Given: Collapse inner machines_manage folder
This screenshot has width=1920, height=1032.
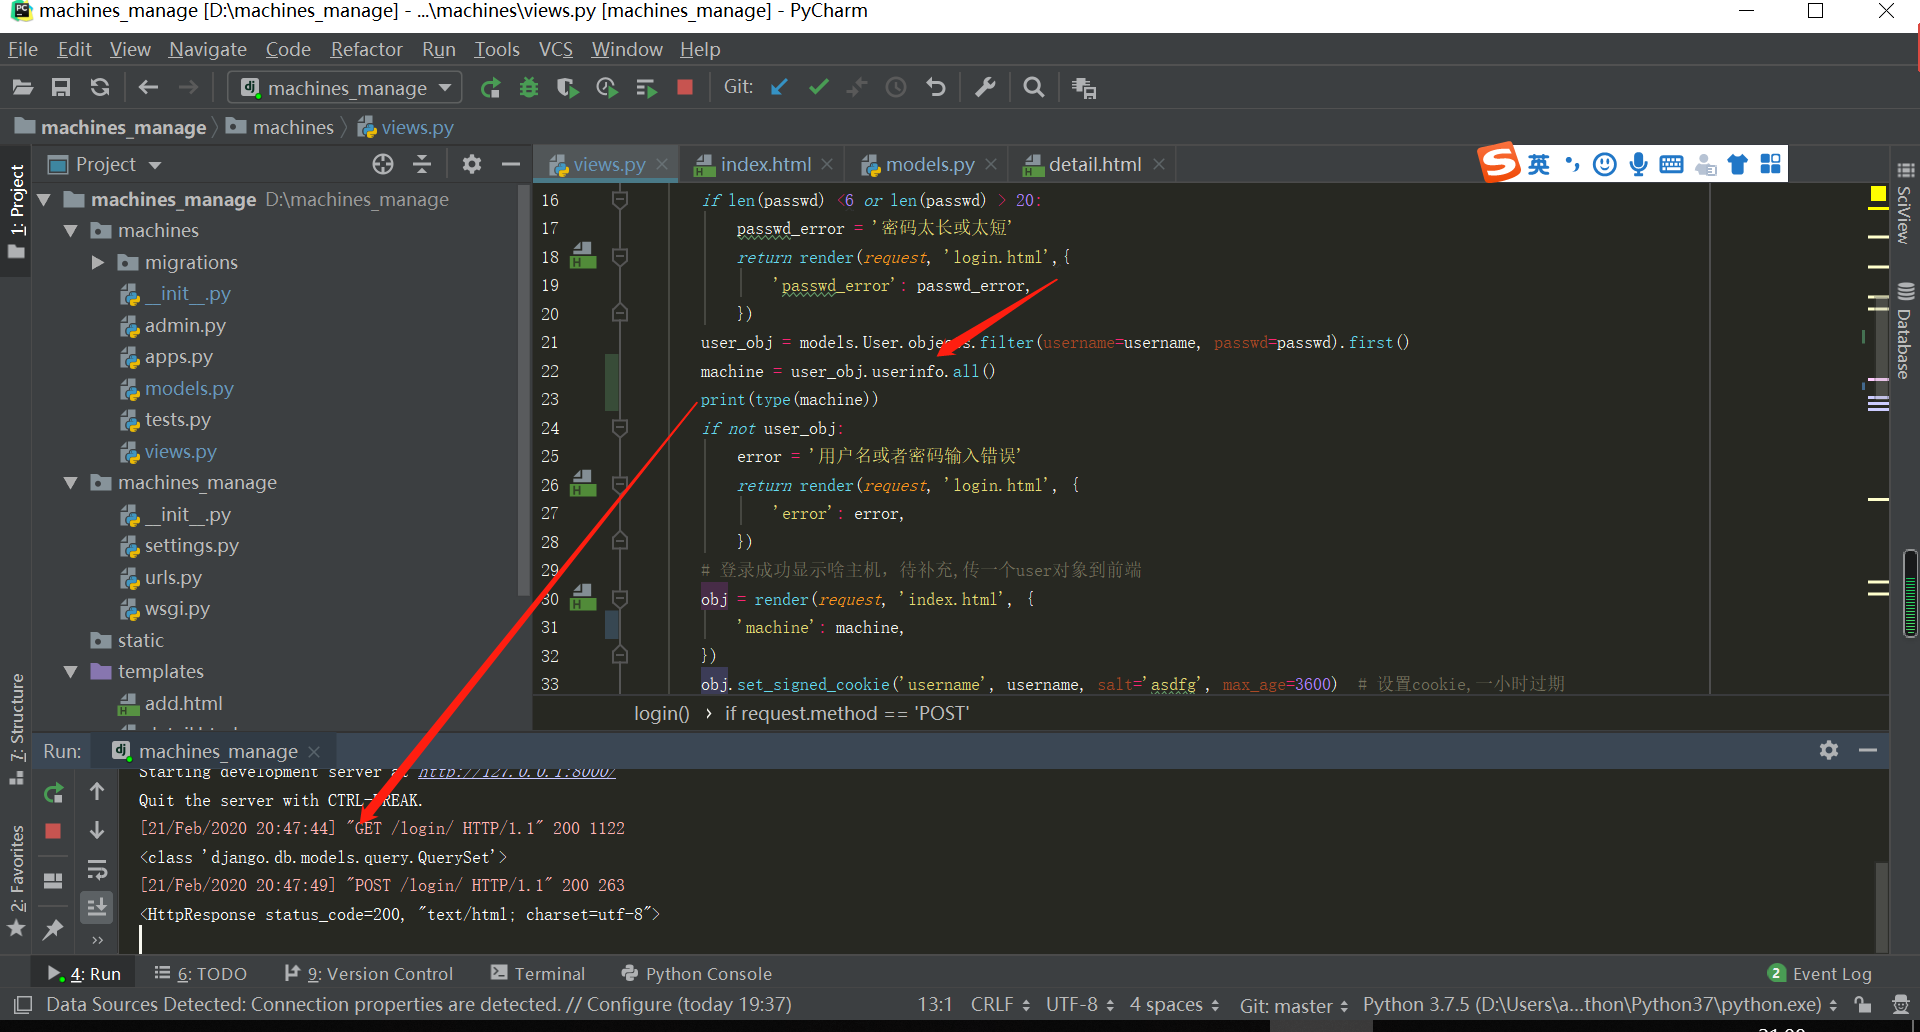Looking at the screenshot, I should [71, 483].
